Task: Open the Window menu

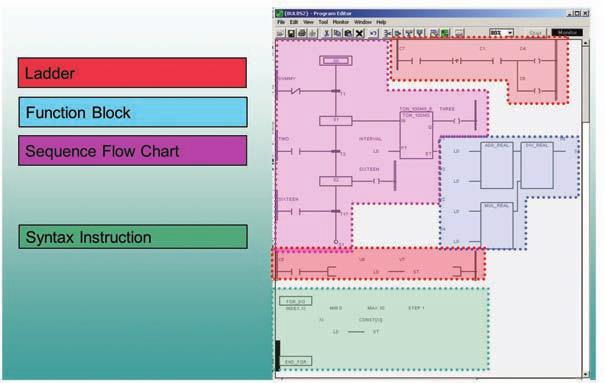Action: tap(363, 22)
